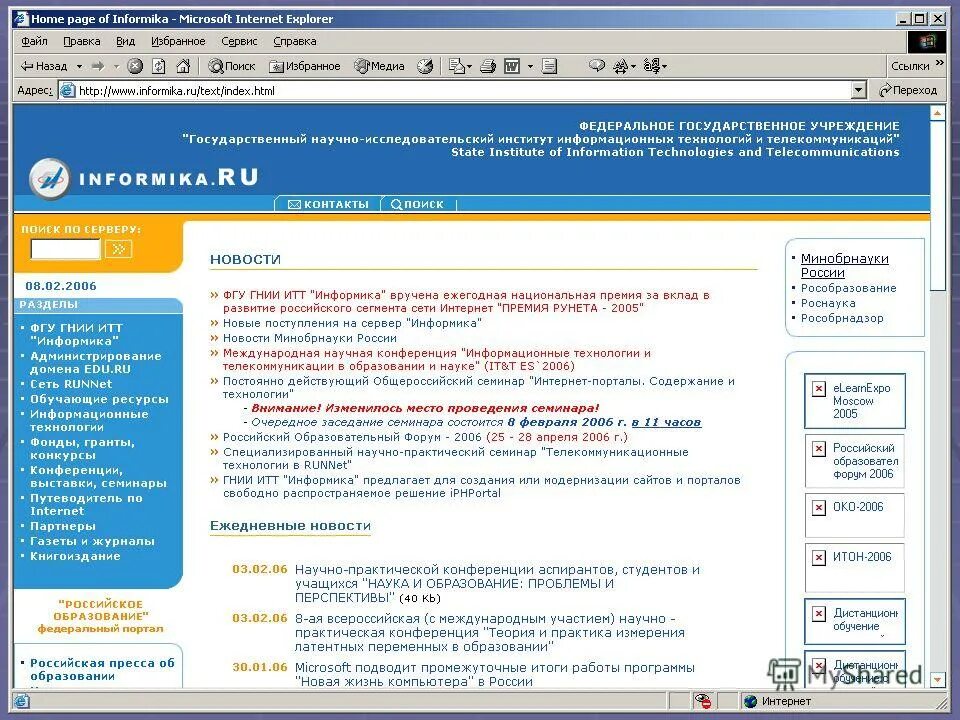The image size is (960, 720).
Task: Click the Российское образование federal portal link
Action: point(100,617)
